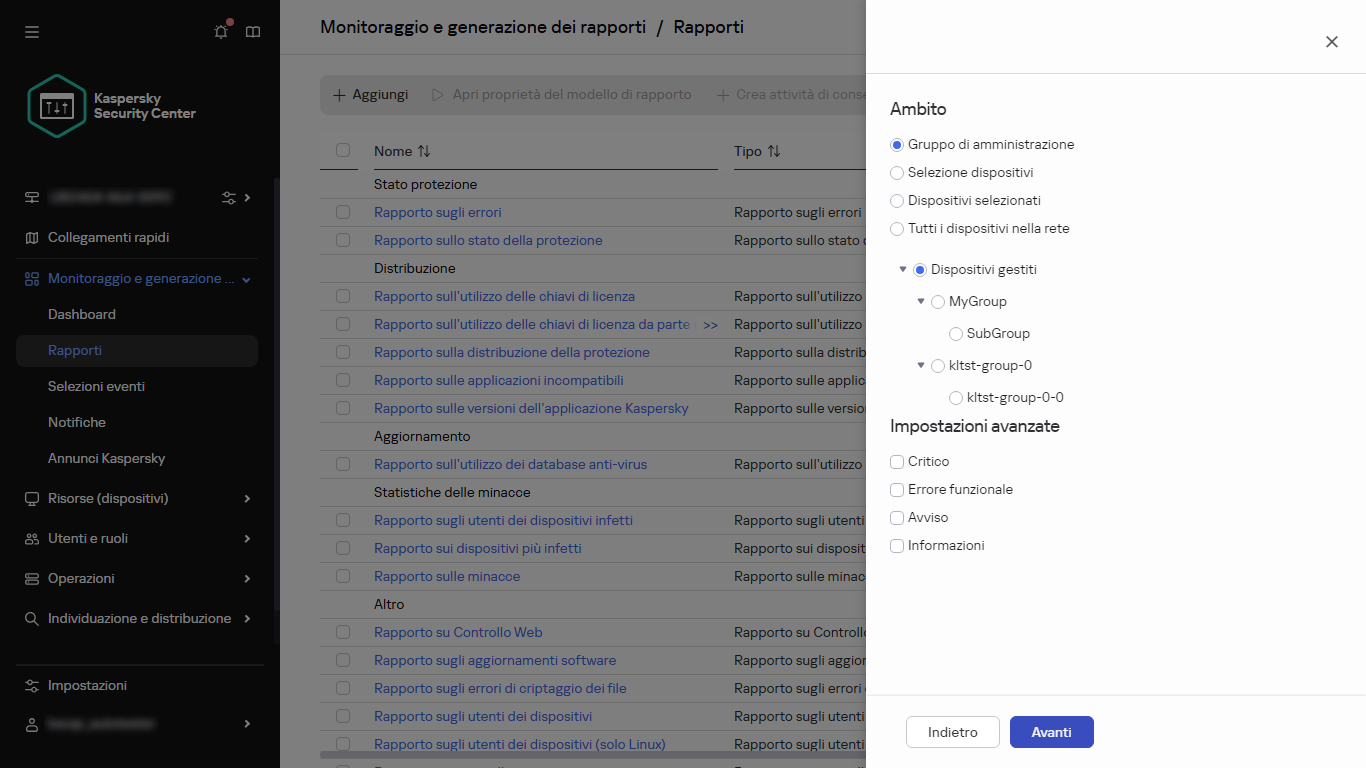The height and width of the screenshot is (768, 1366).
Task: Collapse the Monitoraggio e generazione sidebar section
Action: pos(245,278)
